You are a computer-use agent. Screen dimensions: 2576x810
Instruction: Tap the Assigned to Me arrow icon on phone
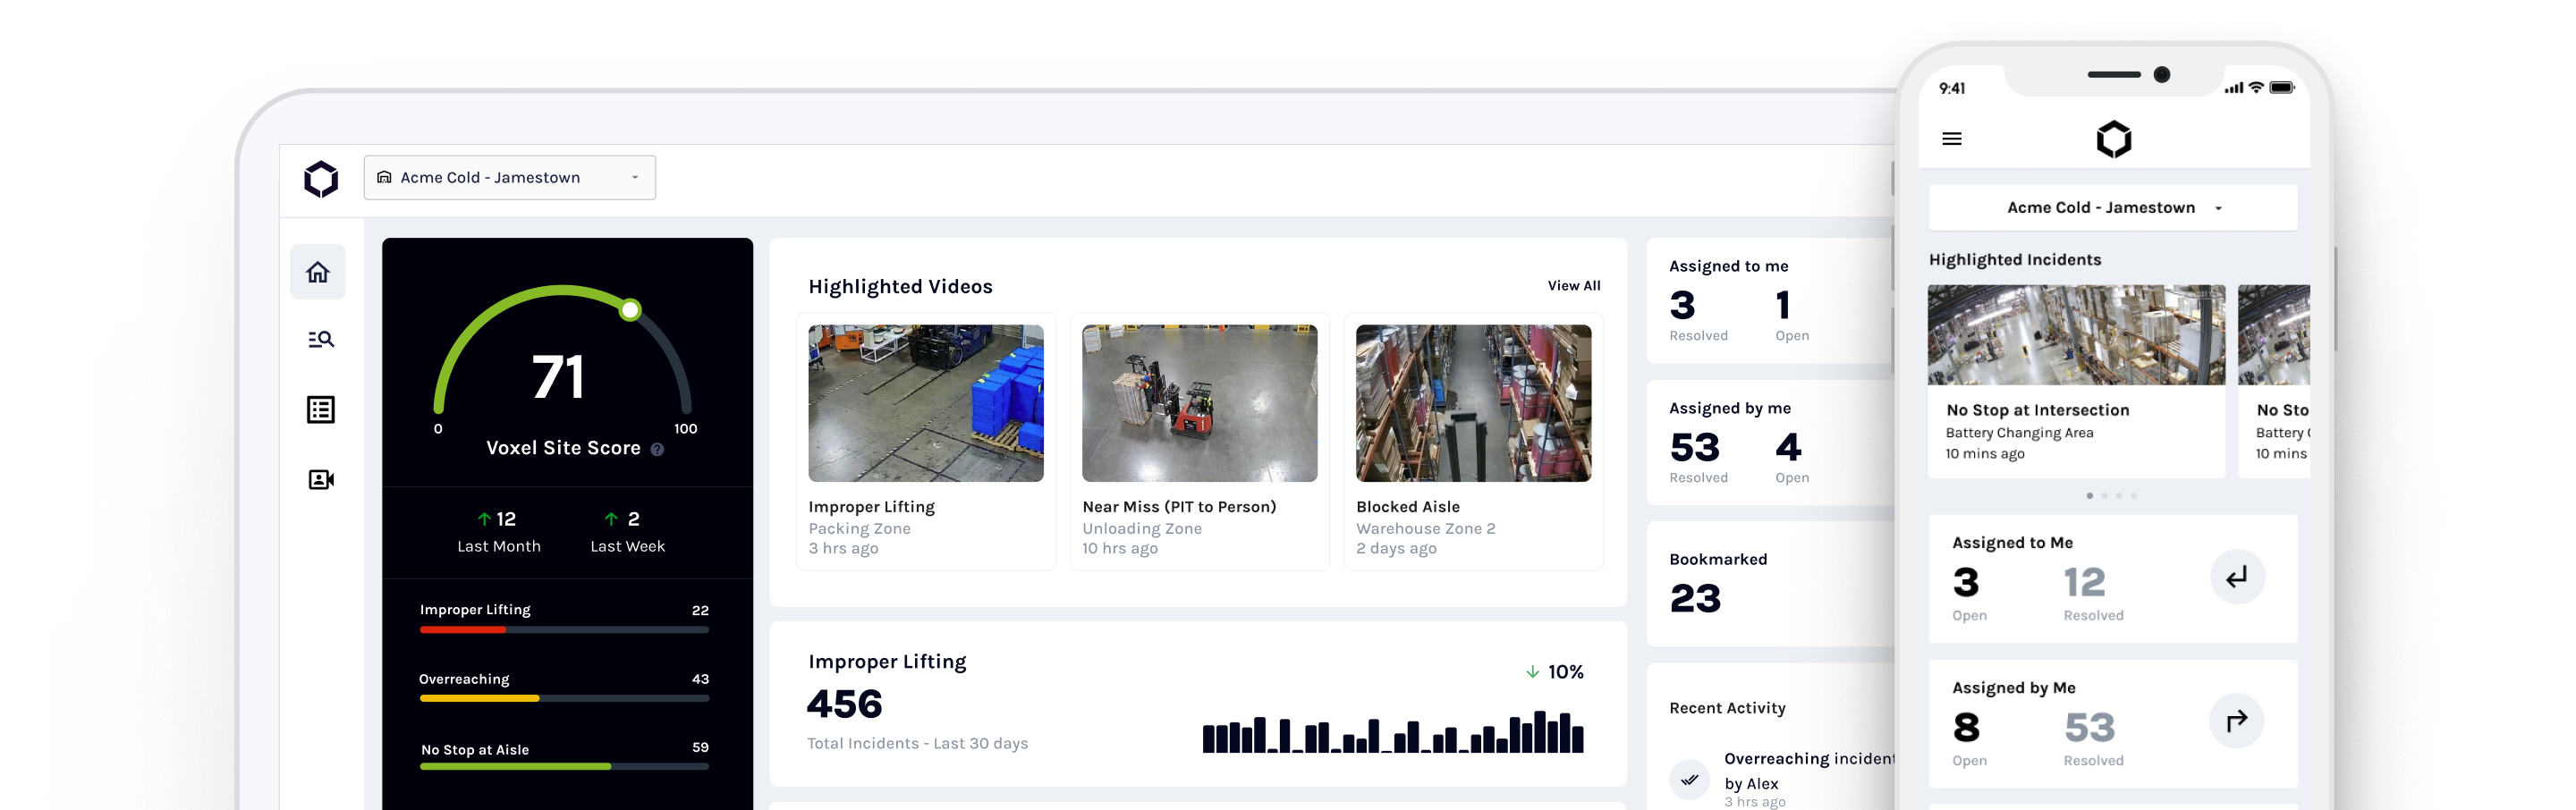(2236, 577)
